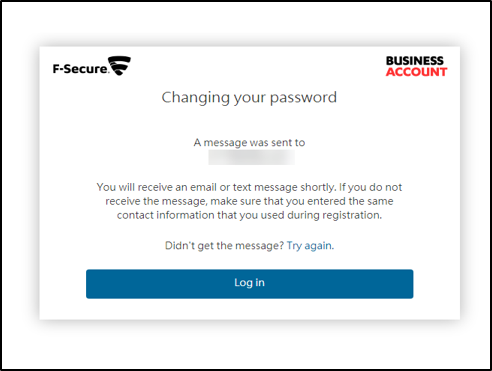
Task: Click the line starting 'contact information that you used'
Action: click(249, 215)
